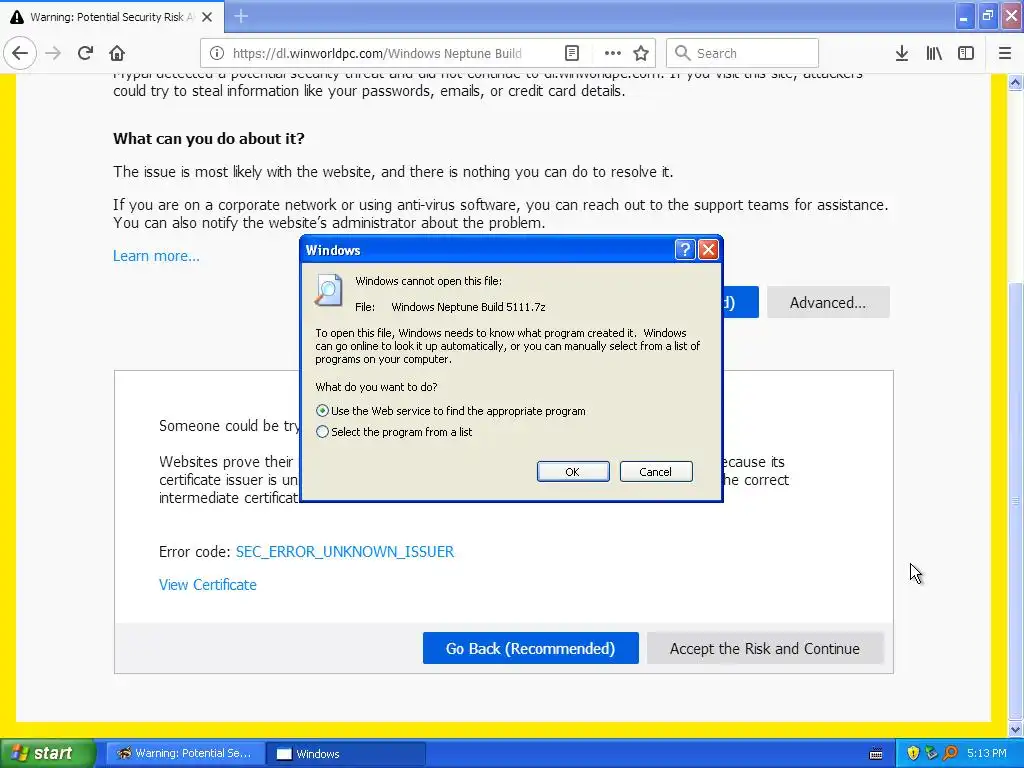Bookmark this page with the star icon
The image size is (1024, 768).
click(x=641, y=54)
